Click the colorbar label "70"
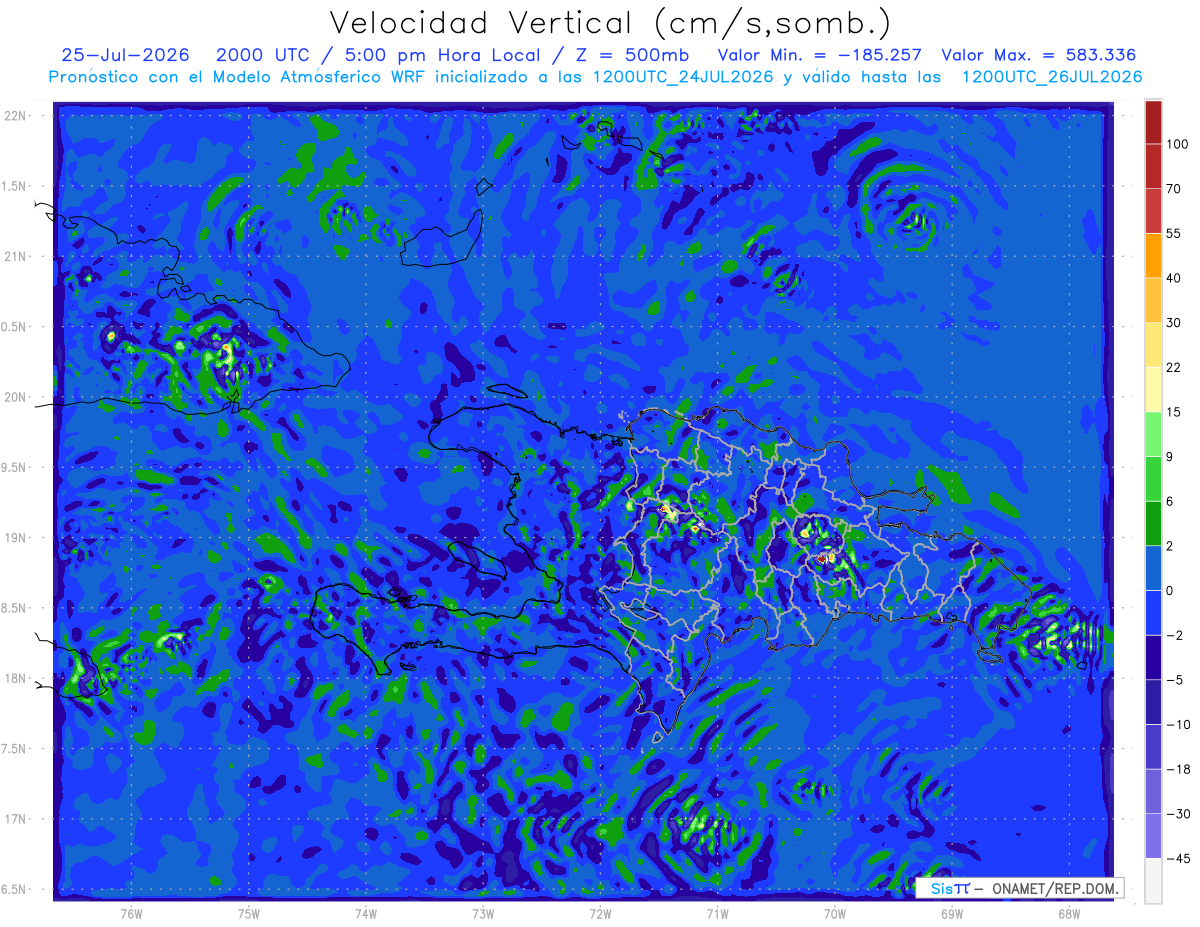 (1173, 189)
